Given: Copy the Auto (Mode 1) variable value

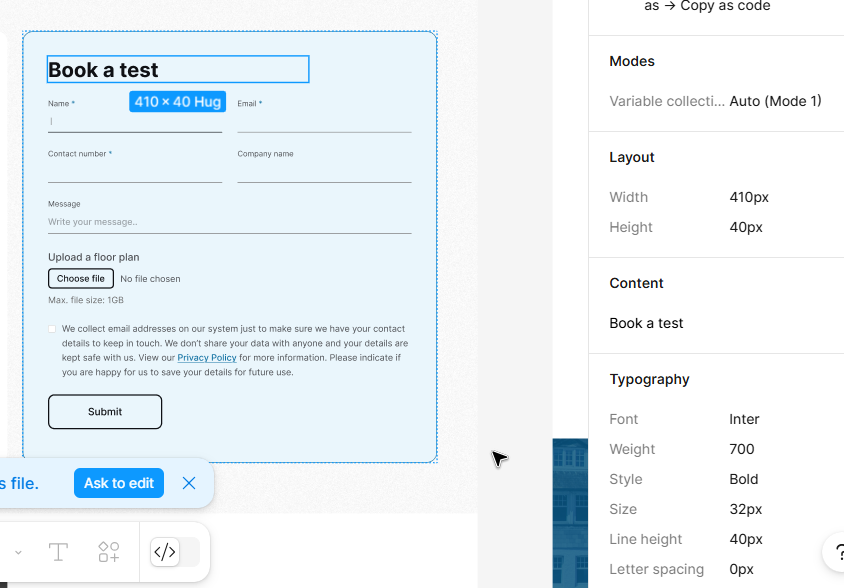Looking at the screenshot, I should point(775,101).
